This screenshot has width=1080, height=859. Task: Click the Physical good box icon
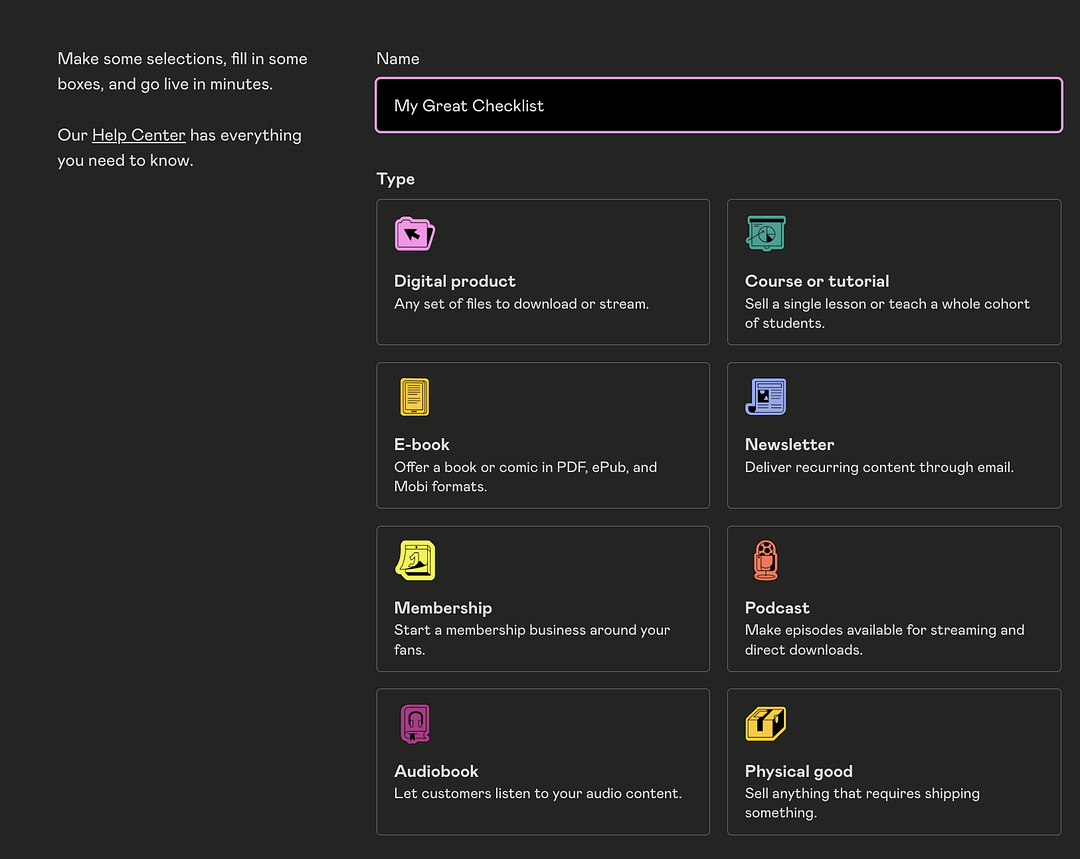765,723
